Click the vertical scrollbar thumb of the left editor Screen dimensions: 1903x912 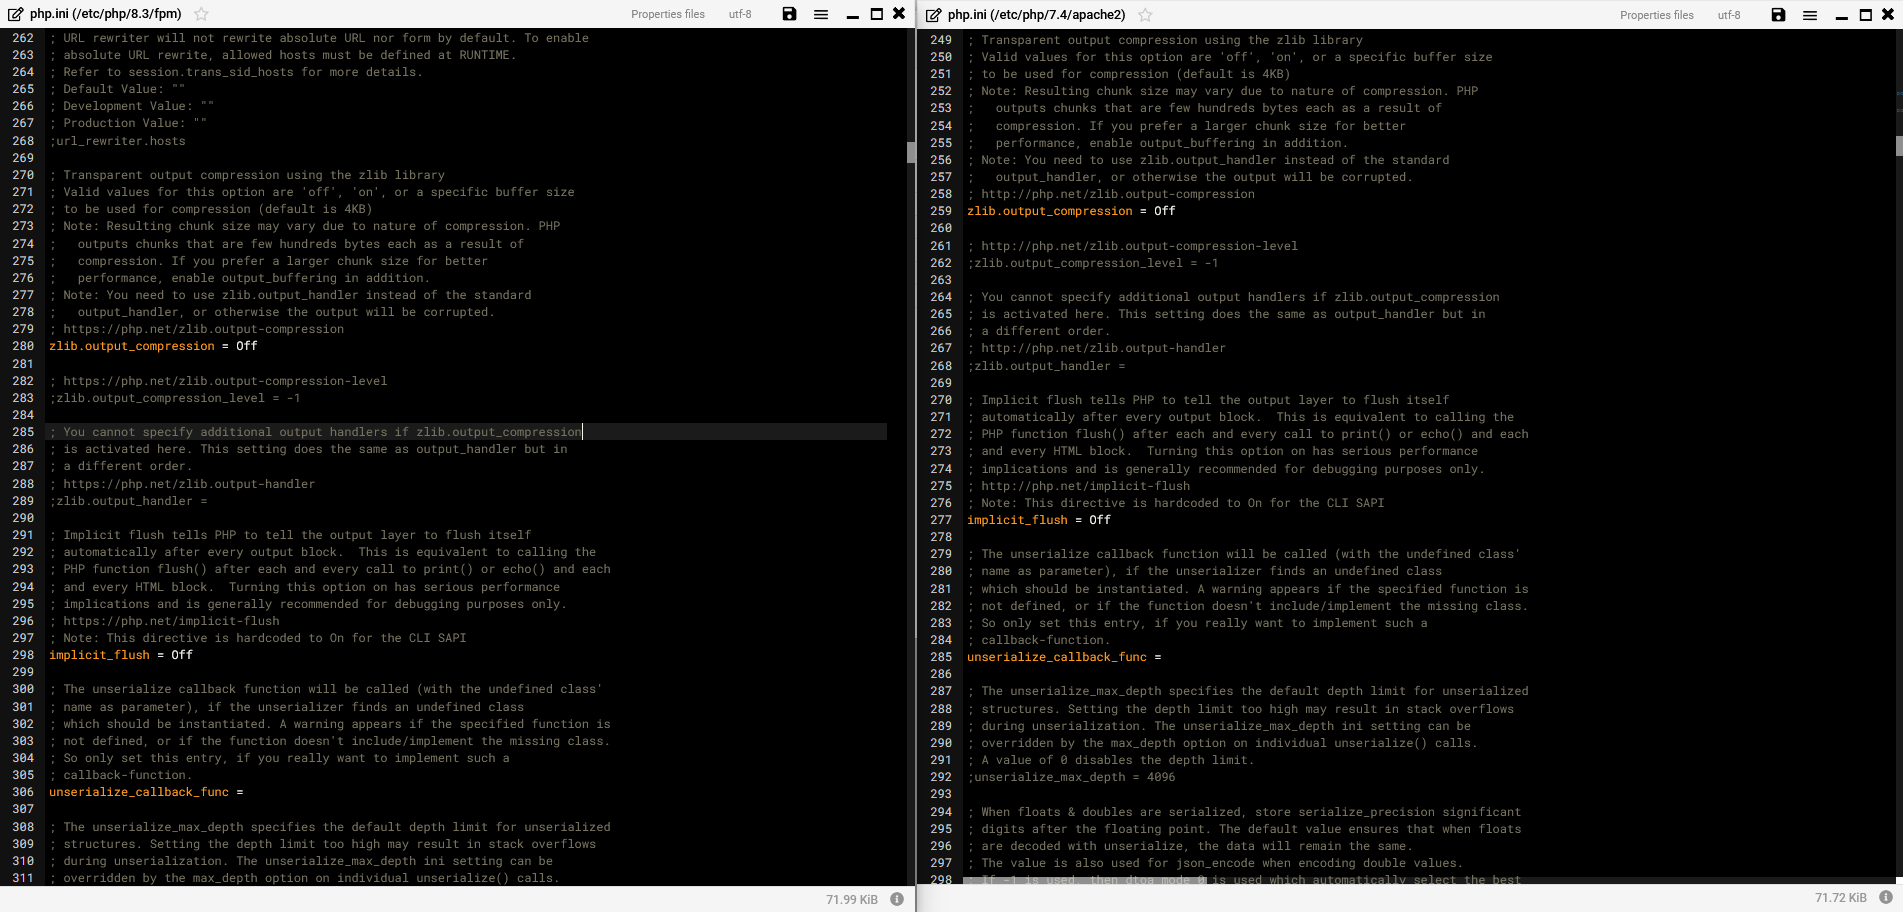pyautogui.click(x=911, y=152)
